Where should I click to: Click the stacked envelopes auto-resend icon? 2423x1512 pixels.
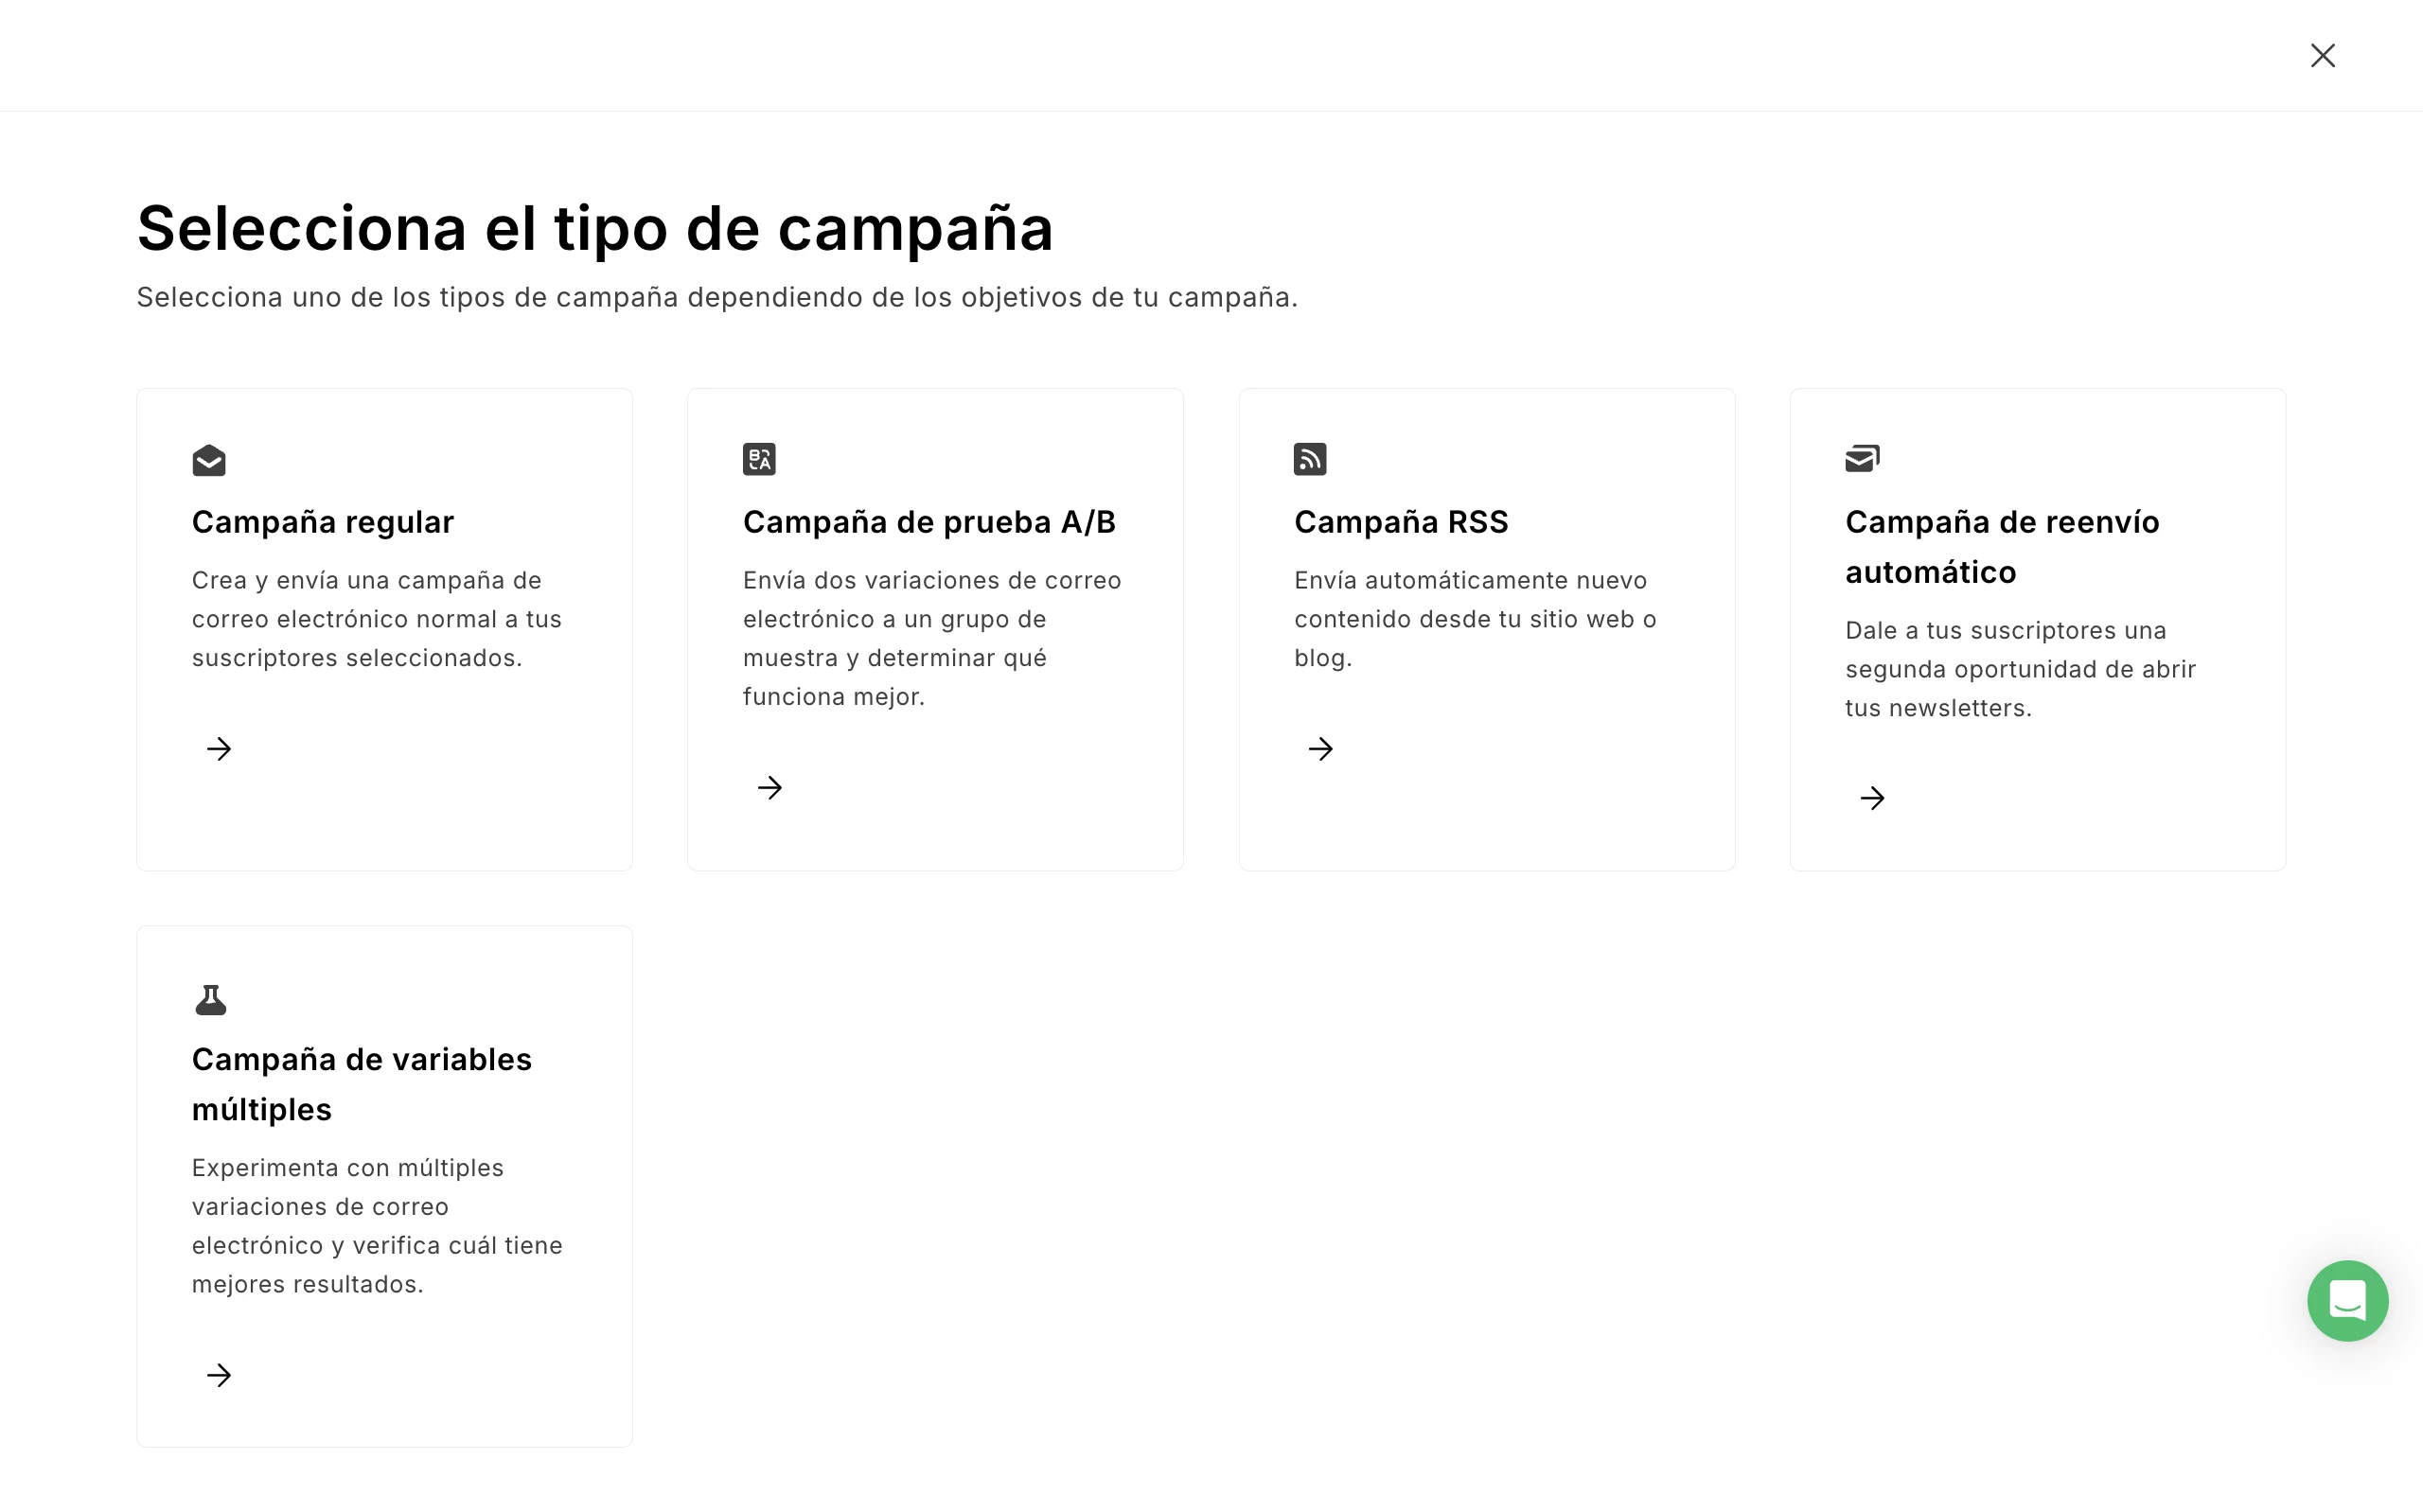(x=1862, y=458)
